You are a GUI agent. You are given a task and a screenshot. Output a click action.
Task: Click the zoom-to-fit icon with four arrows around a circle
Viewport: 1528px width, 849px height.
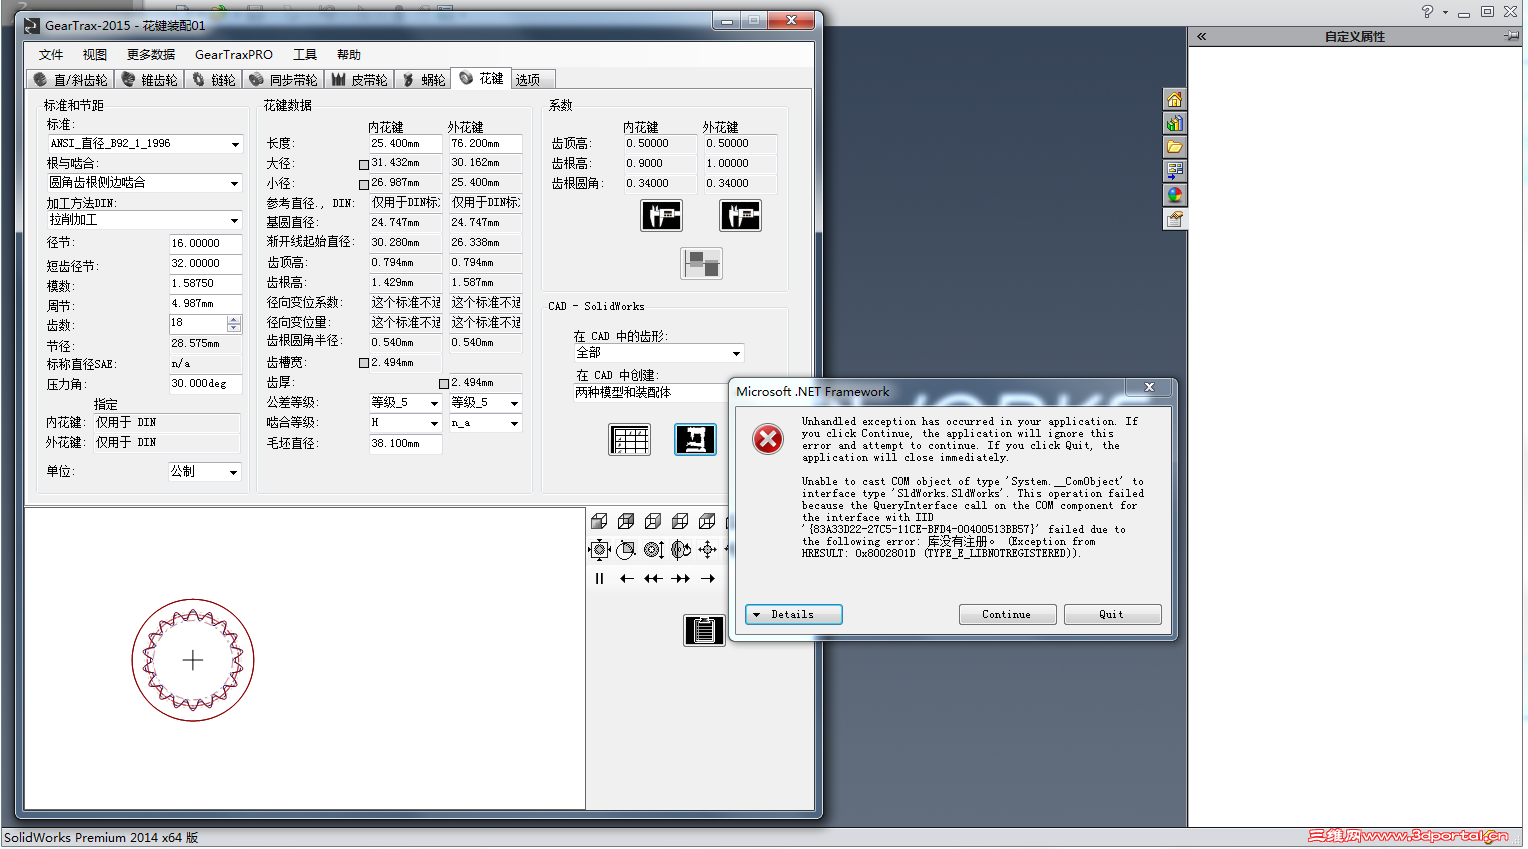tap(599, 549)
